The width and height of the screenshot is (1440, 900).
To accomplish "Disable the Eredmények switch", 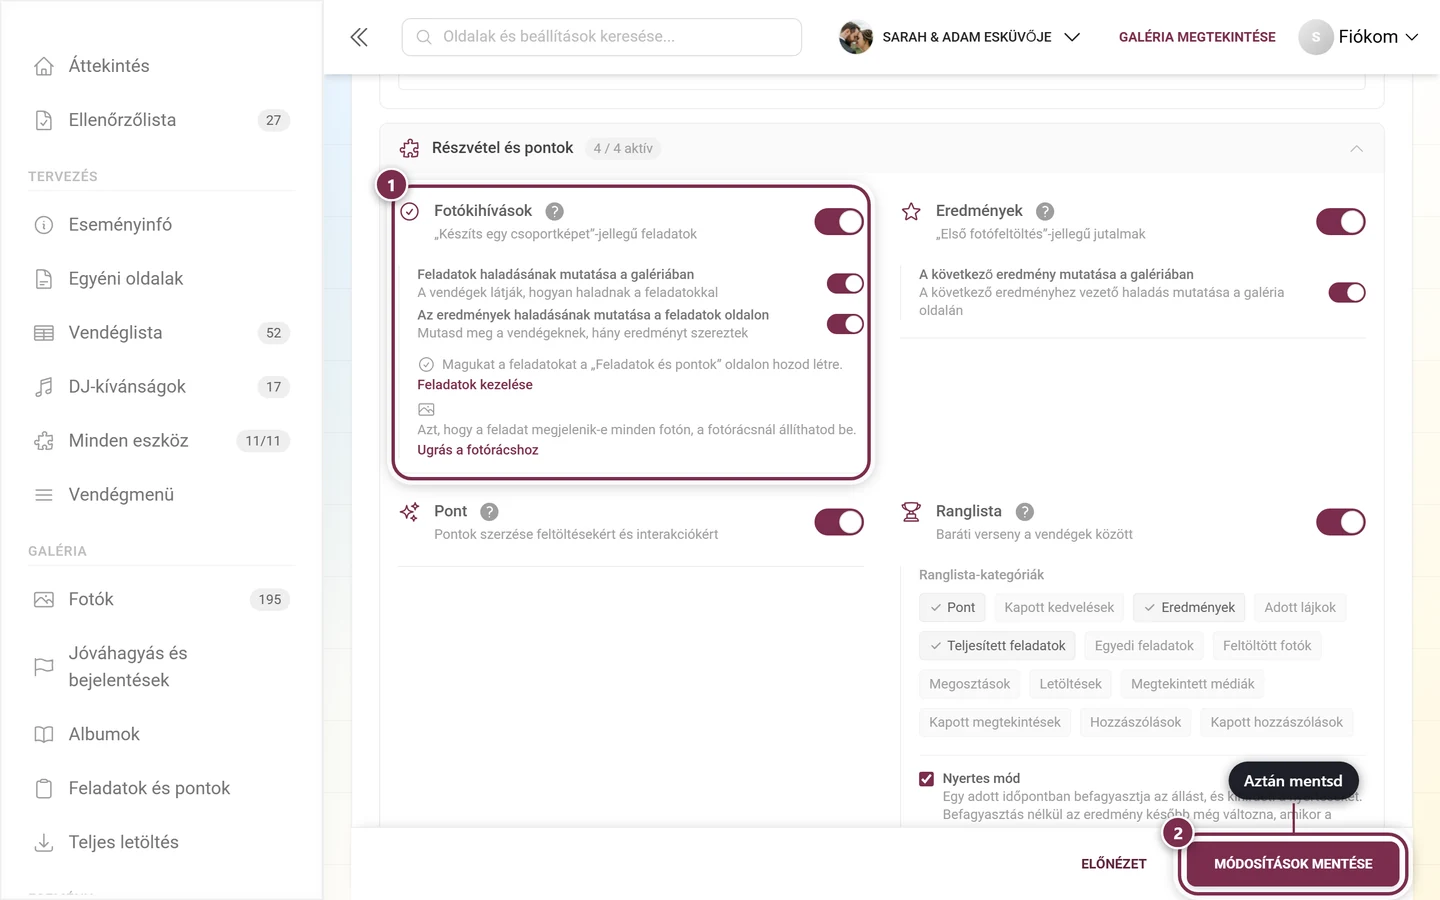I will coord(1341,222).
